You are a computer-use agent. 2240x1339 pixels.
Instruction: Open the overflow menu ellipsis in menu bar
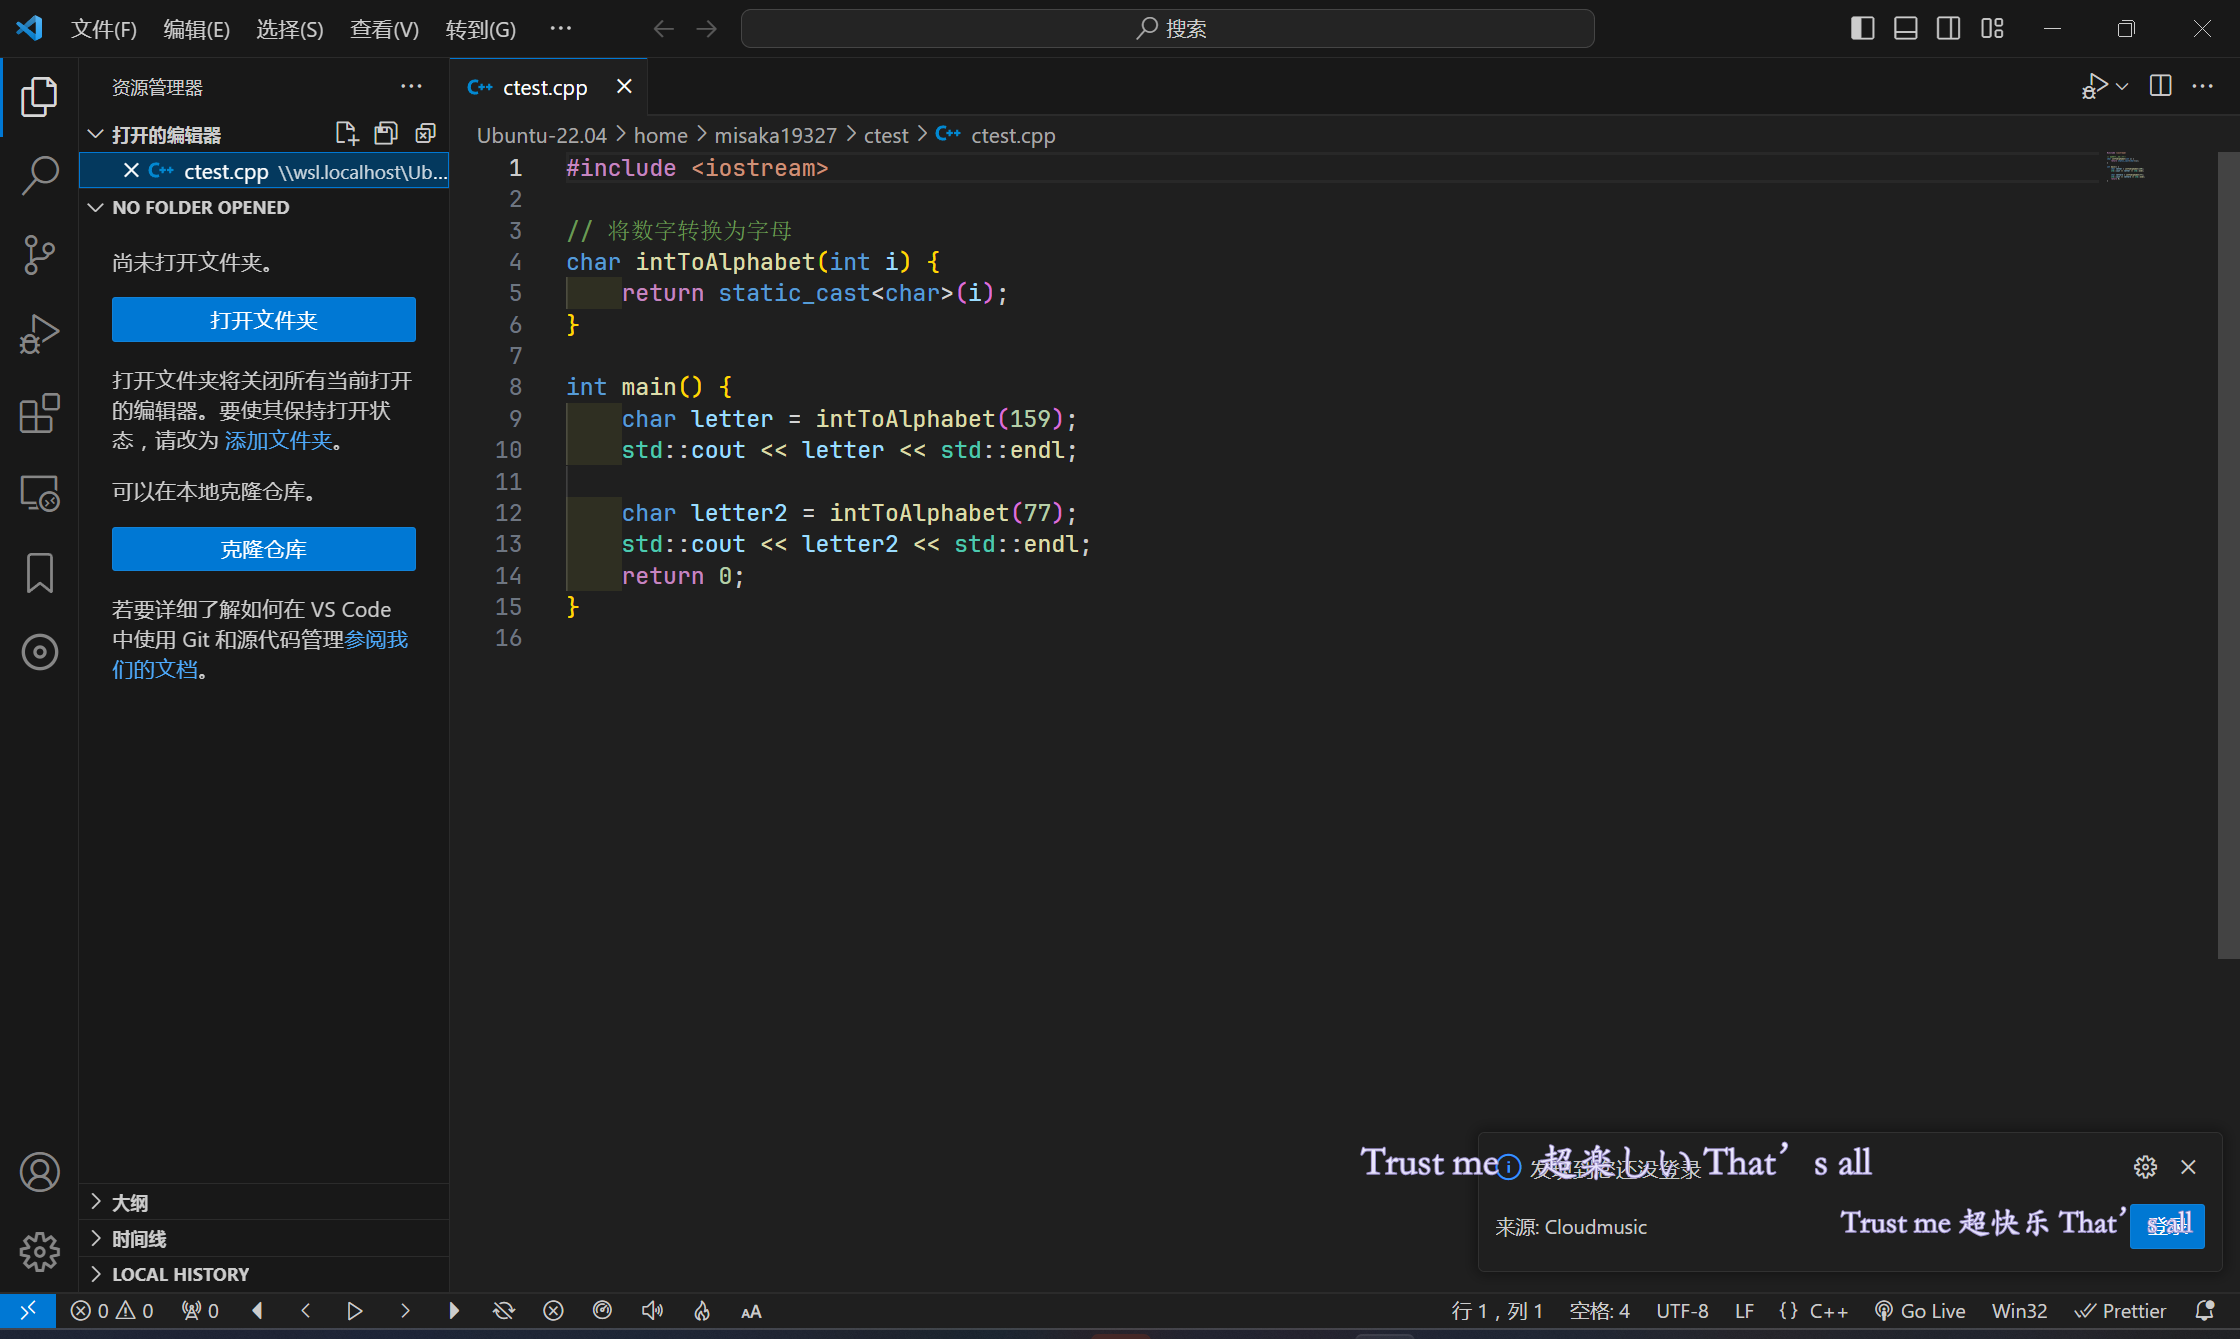coord(561,29)
